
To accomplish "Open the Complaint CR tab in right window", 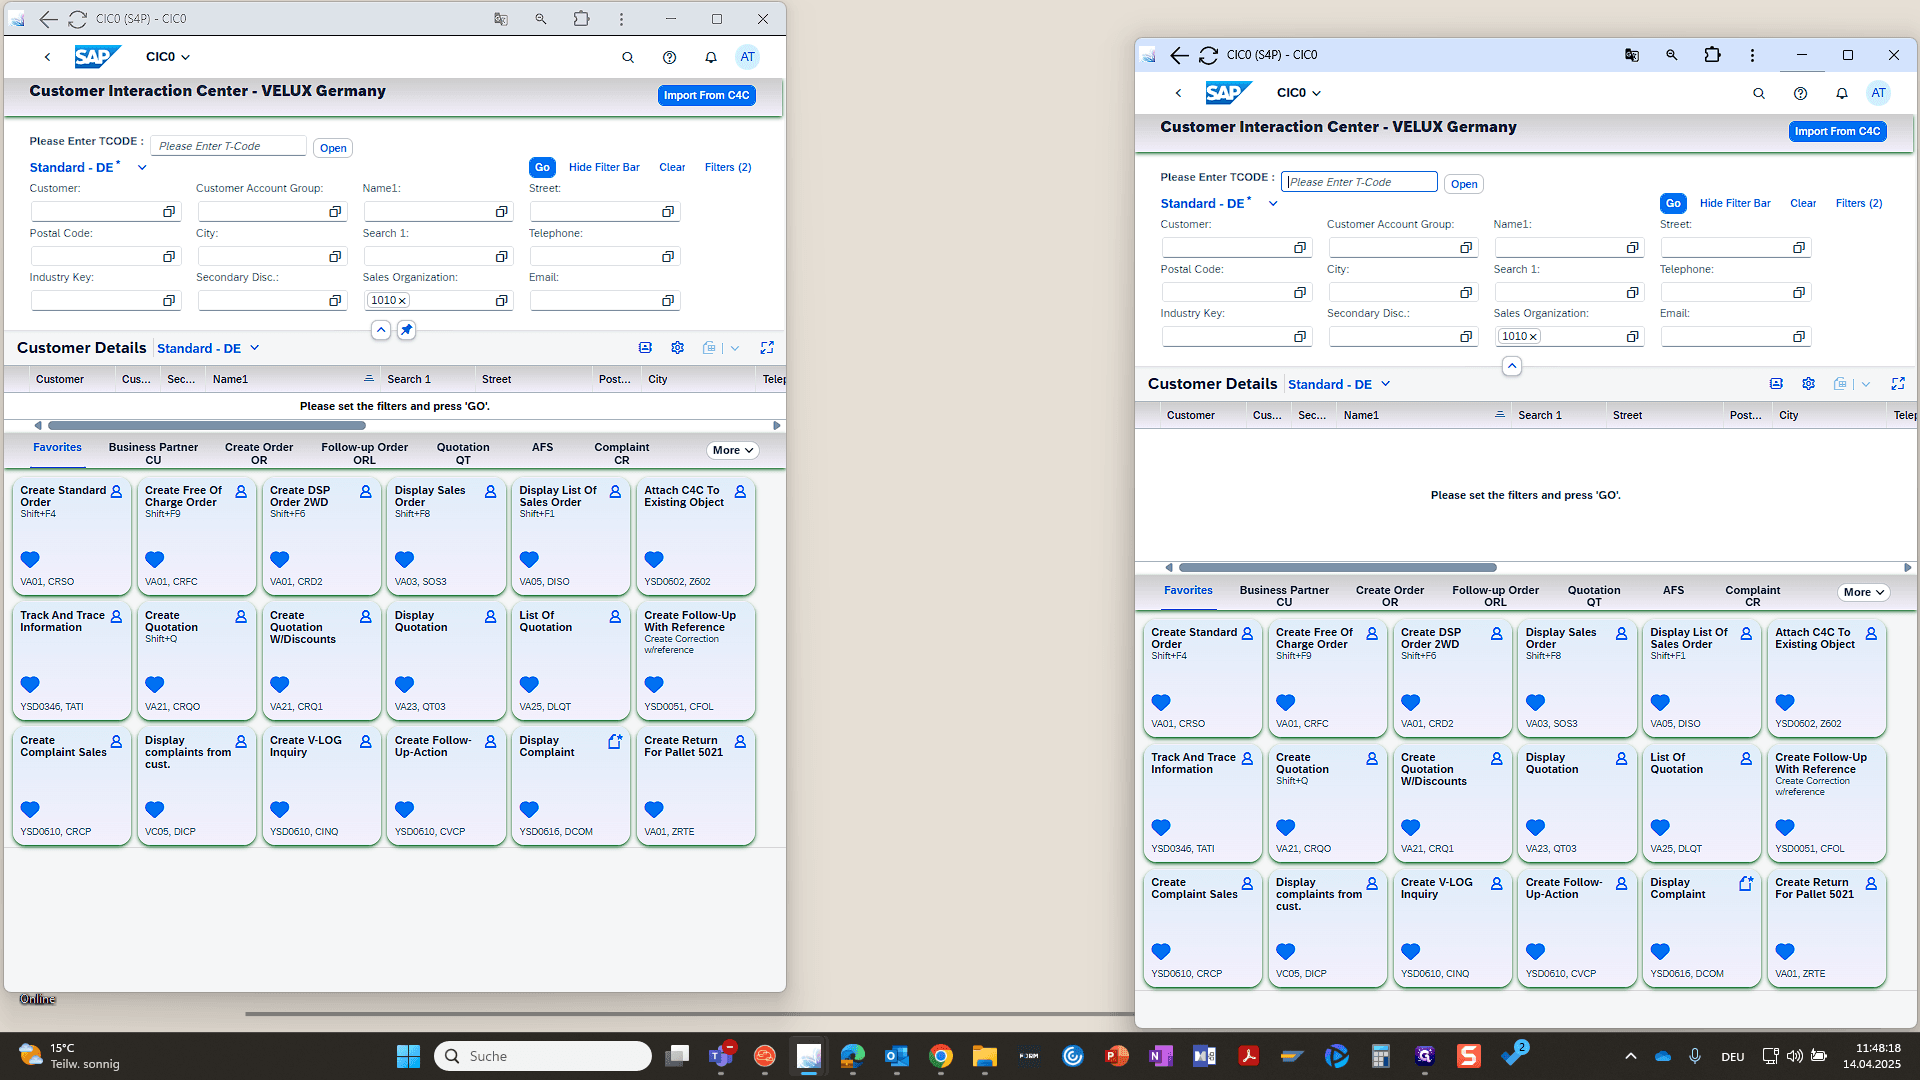I will (x=1752, y=596).
